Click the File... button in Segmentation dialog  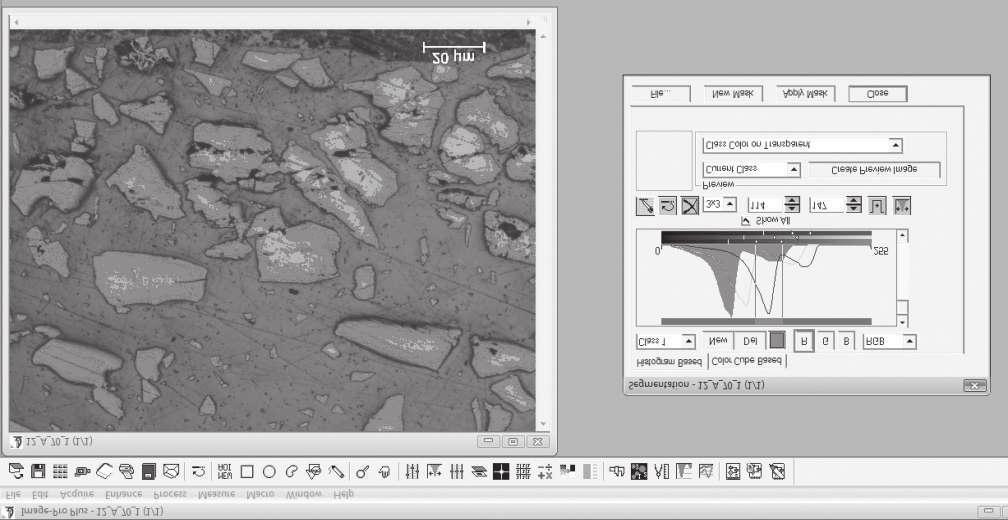click(661, 93)
